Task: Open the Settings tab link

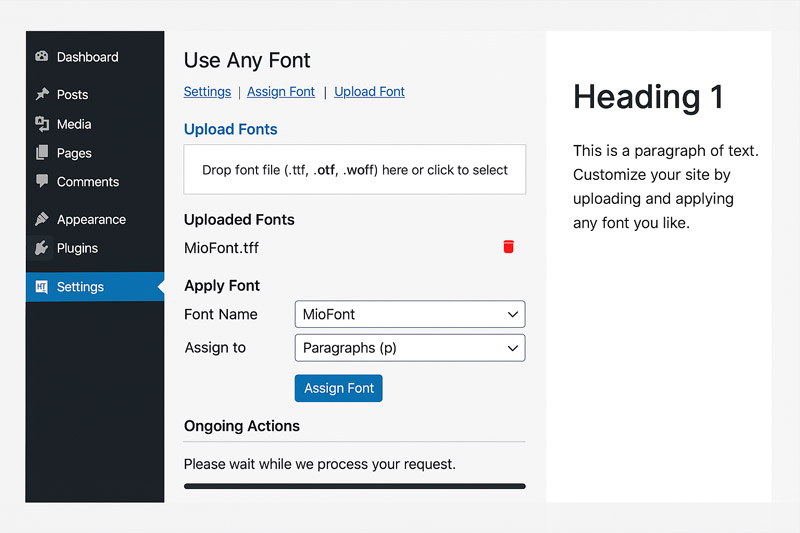Action: pos(207,92)
